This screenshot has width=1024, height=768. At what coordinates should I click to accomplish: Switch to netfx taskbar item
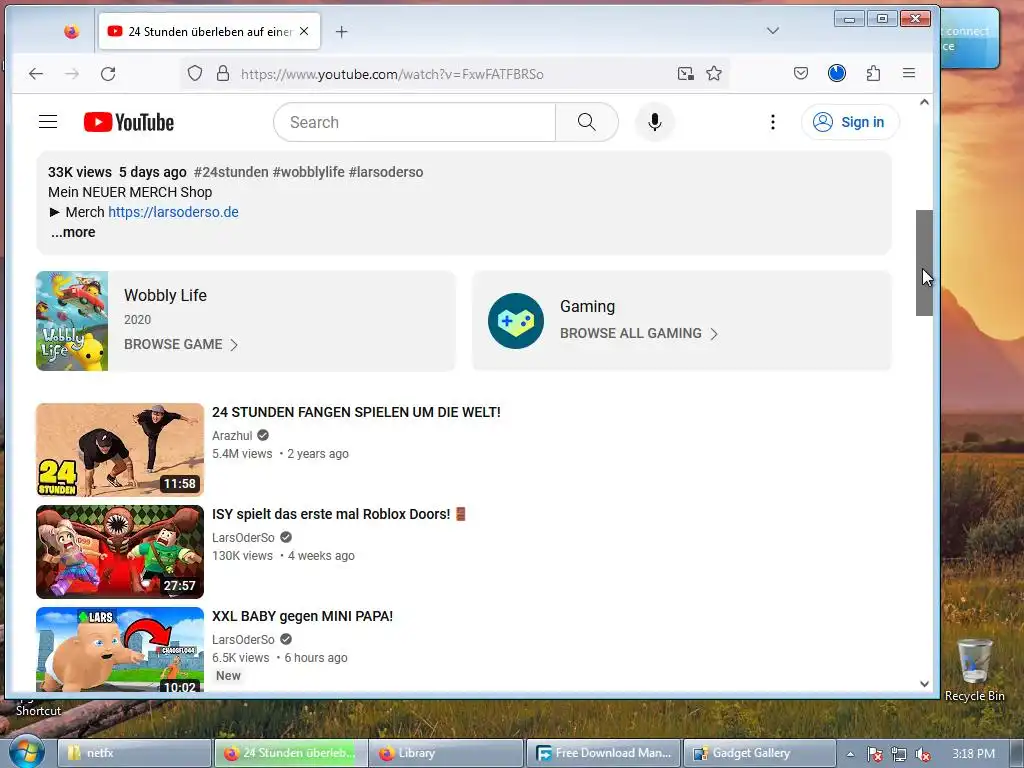tap(135, 753)
